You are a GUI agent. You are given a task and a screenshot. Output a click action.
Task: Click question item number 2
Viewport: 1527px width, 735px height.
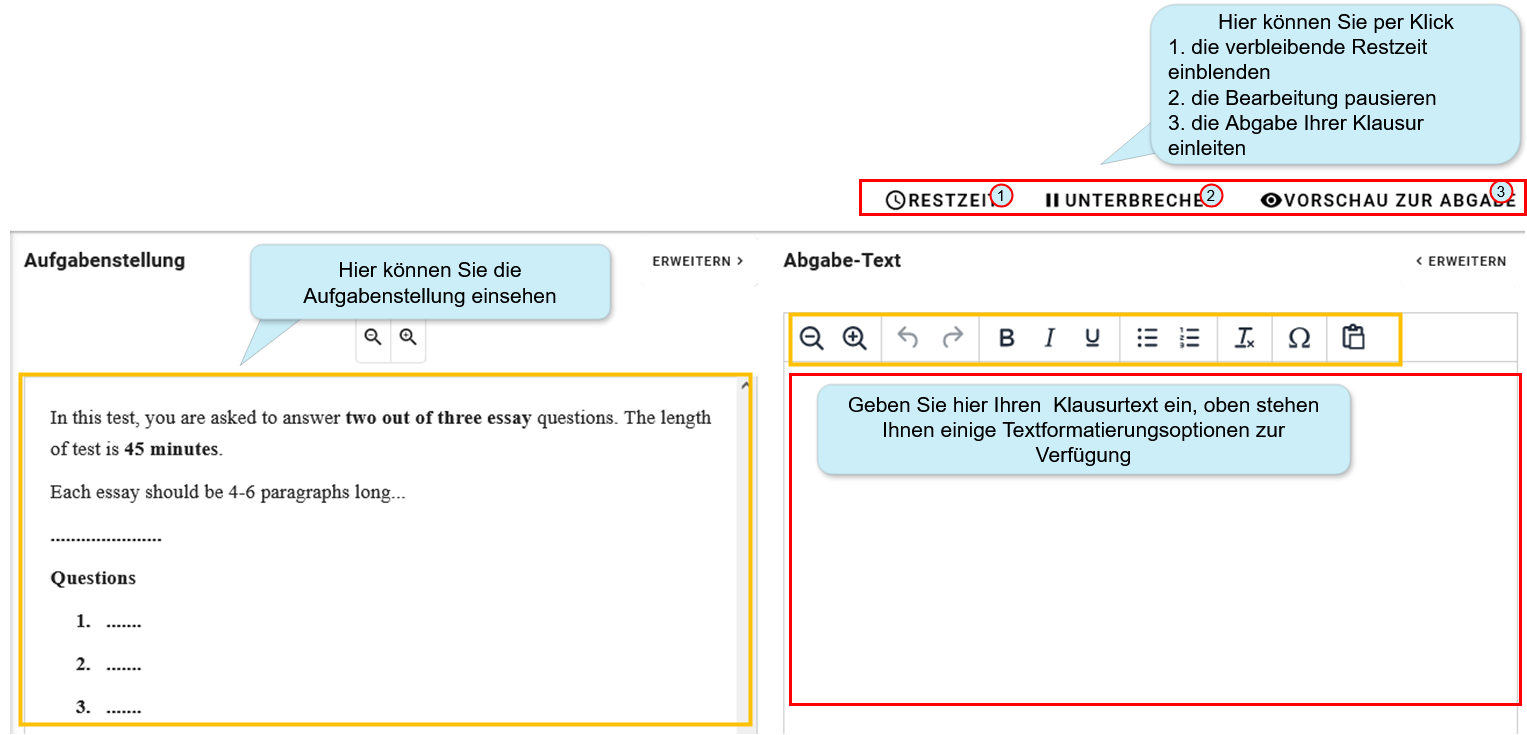point(109,664)
